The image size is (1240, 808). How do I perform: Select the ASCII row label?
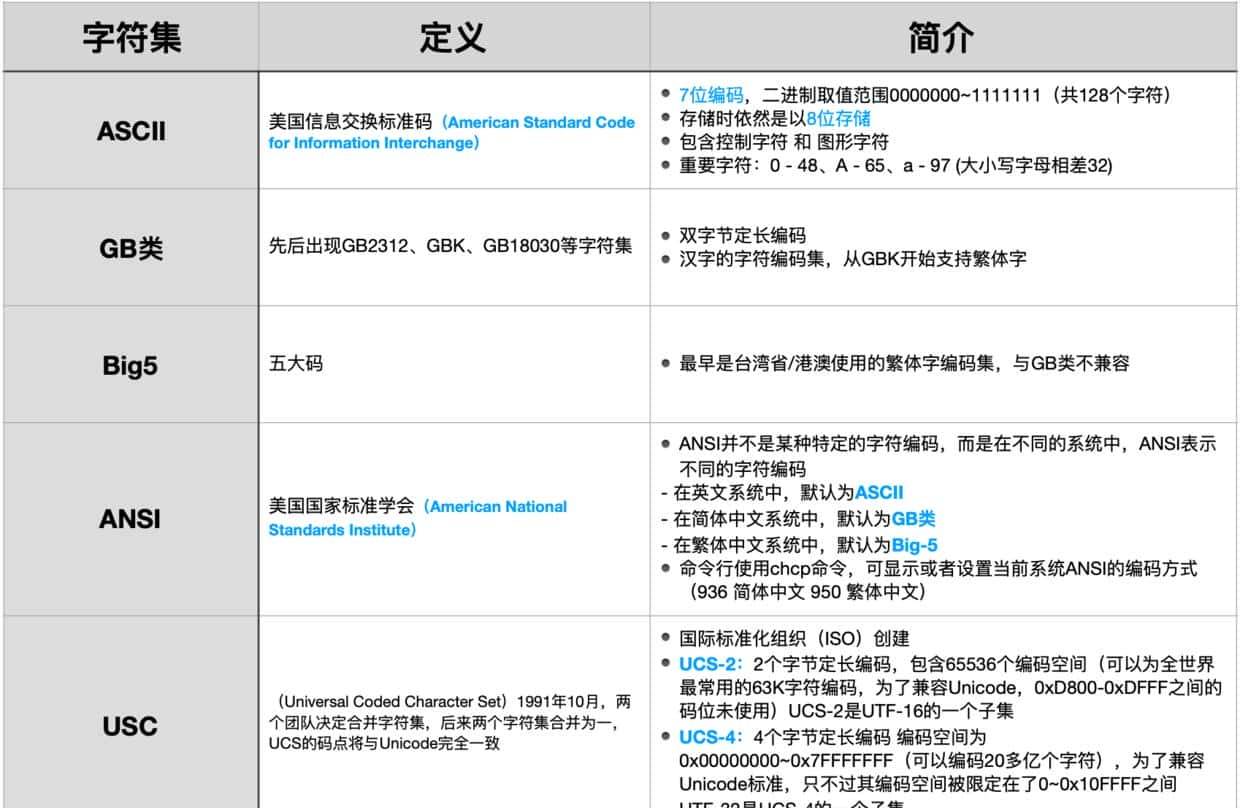pyautogui.click(x=130, y=130)
